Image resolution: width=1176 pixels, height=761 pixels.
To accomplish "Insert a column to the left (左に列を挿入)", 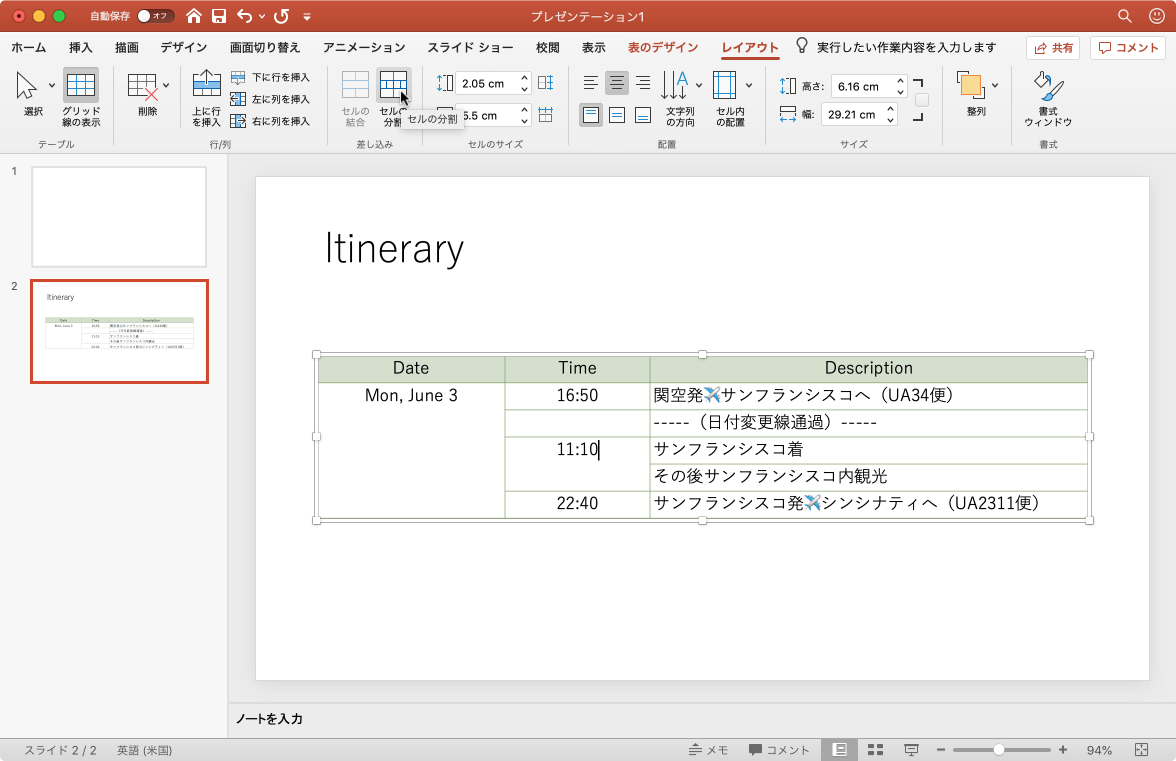I will (x=270, y=99).
